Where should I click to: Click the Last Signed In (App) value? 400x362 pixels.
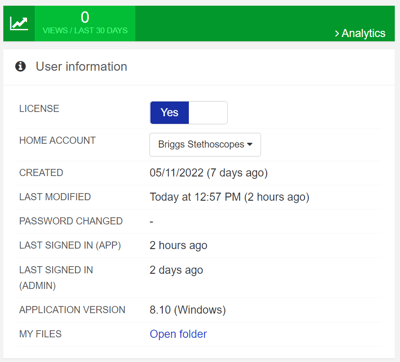(x=178, y=245)
